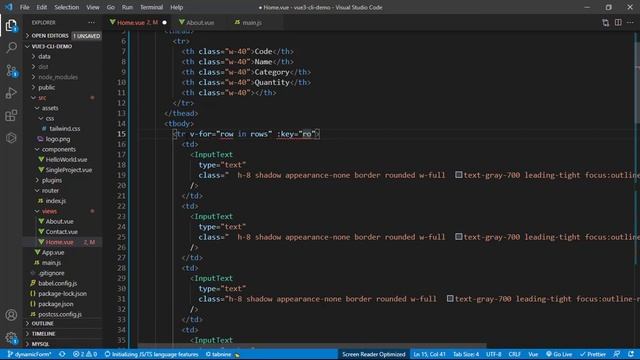The image size is (640, 360).
Task: Change the UTF-8 encoding setting
Action: 493,354
